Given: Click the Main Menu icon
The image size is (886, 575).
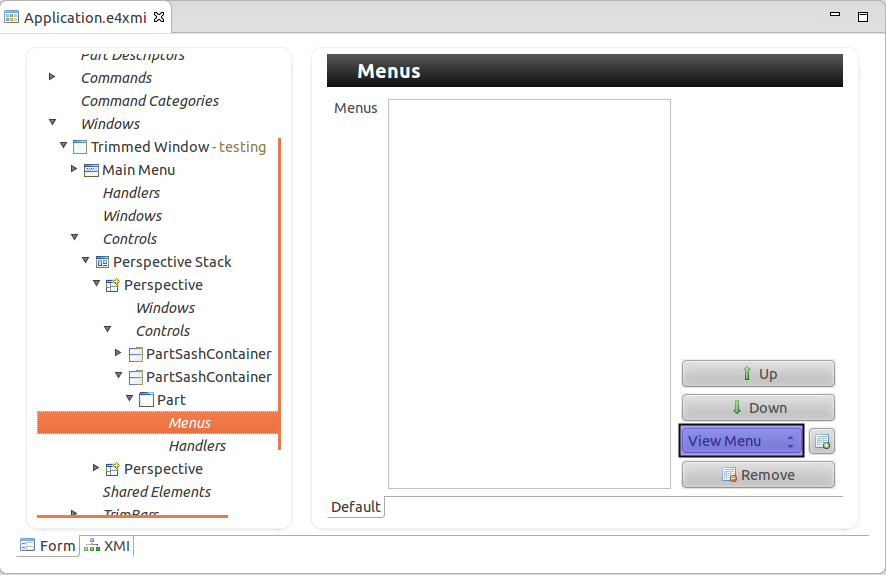Looking at the screenshot, I should (91, 170).
